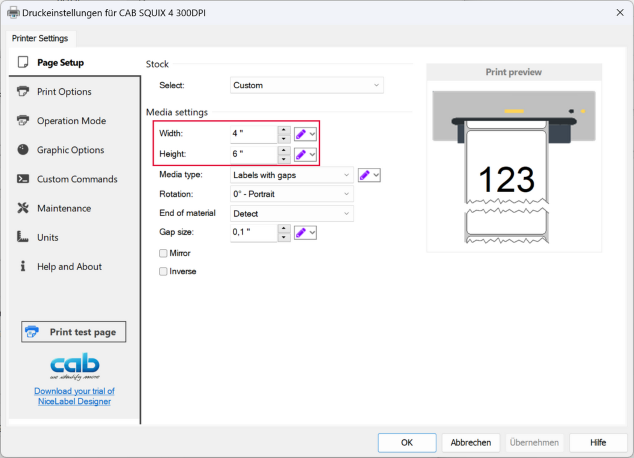This screenshot has height=458, width=634.
Task: Open Graphic Options section
Action: click(x=70, y=150)
